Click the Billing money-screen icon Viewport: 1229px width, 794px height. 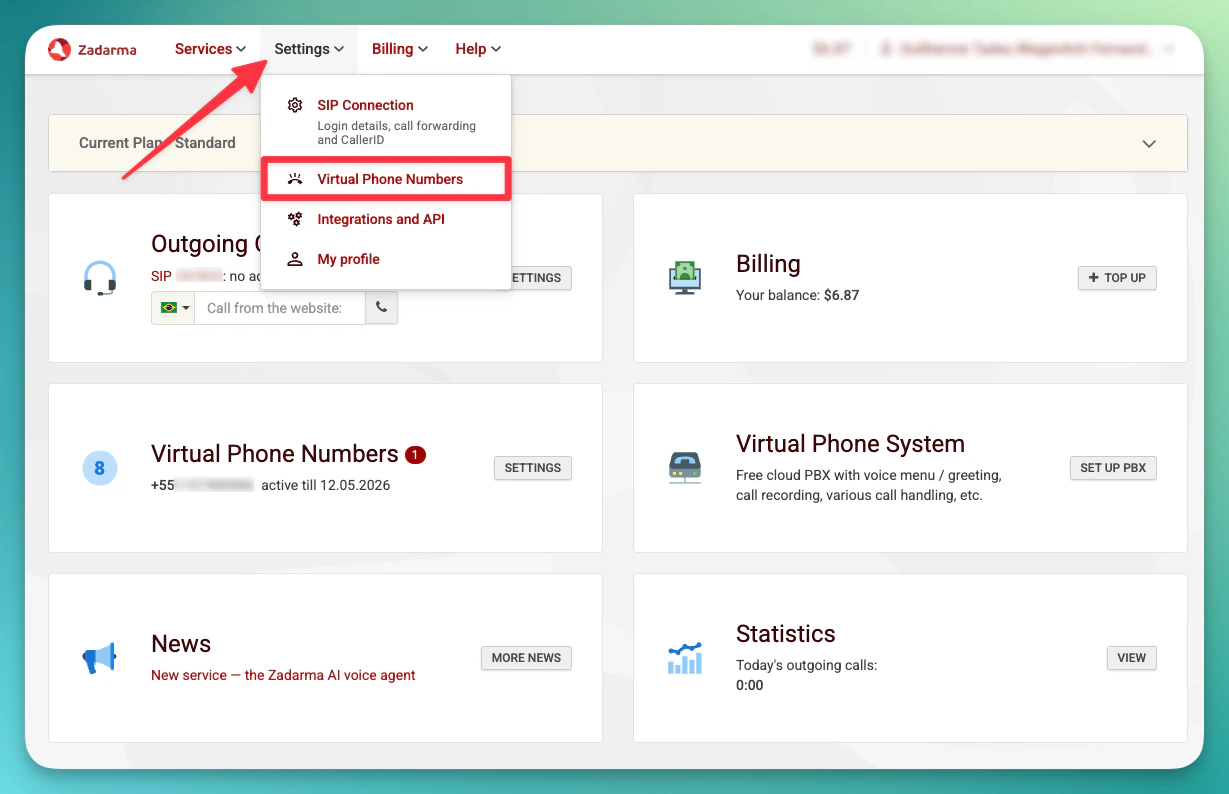[684, 277]
